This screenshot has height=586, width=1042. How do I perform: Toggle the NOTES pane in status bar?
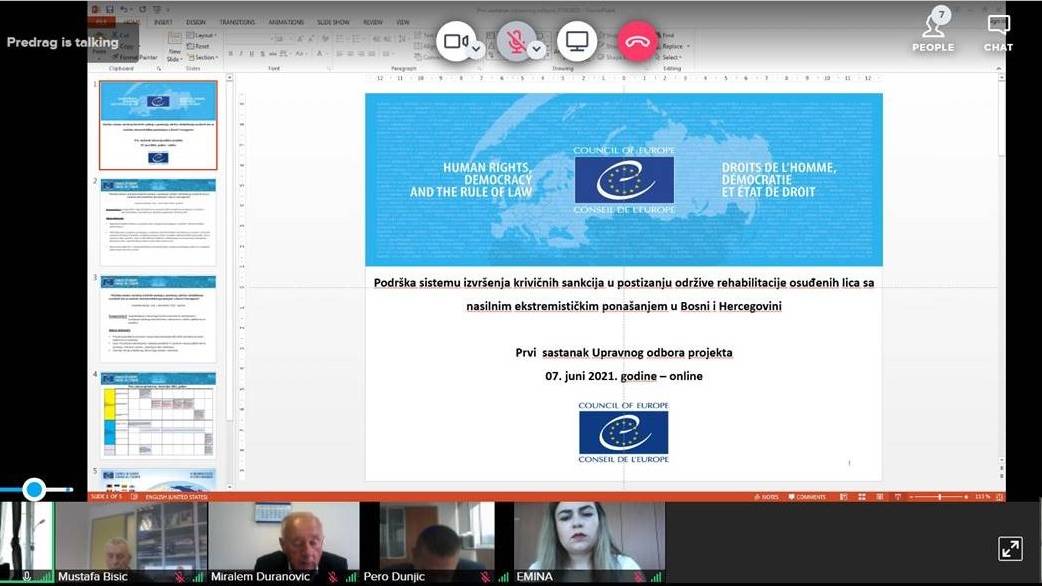766,497
